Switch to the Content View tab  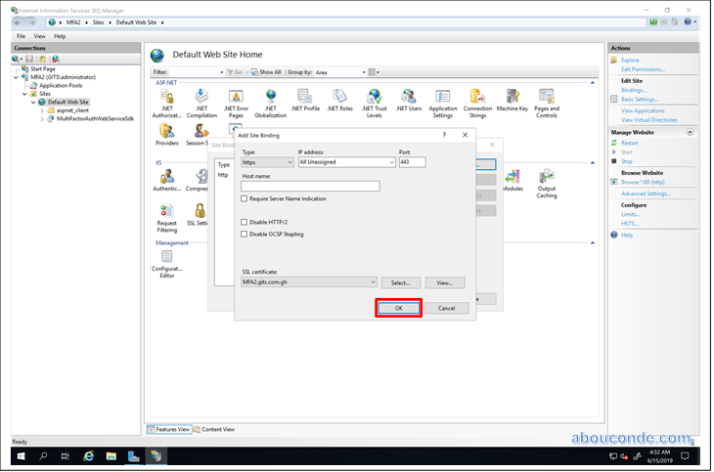[x=218, y=429]
